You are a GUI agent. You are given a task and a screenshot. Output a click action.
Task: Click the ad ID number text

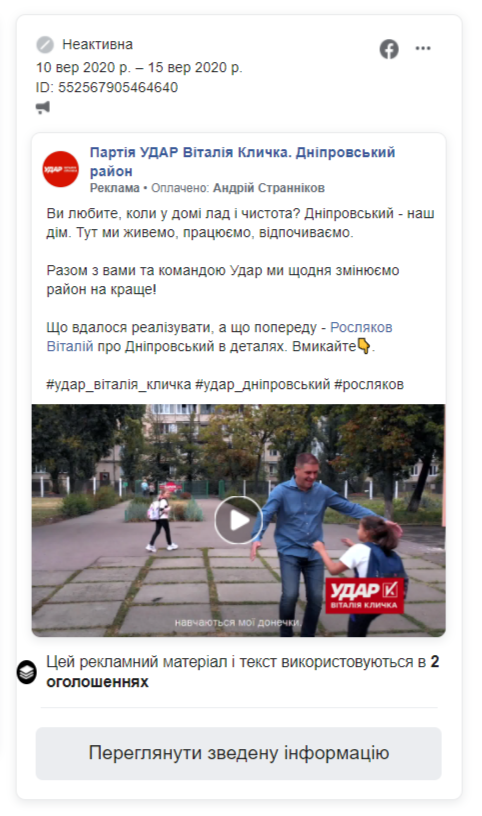point(107,87)
